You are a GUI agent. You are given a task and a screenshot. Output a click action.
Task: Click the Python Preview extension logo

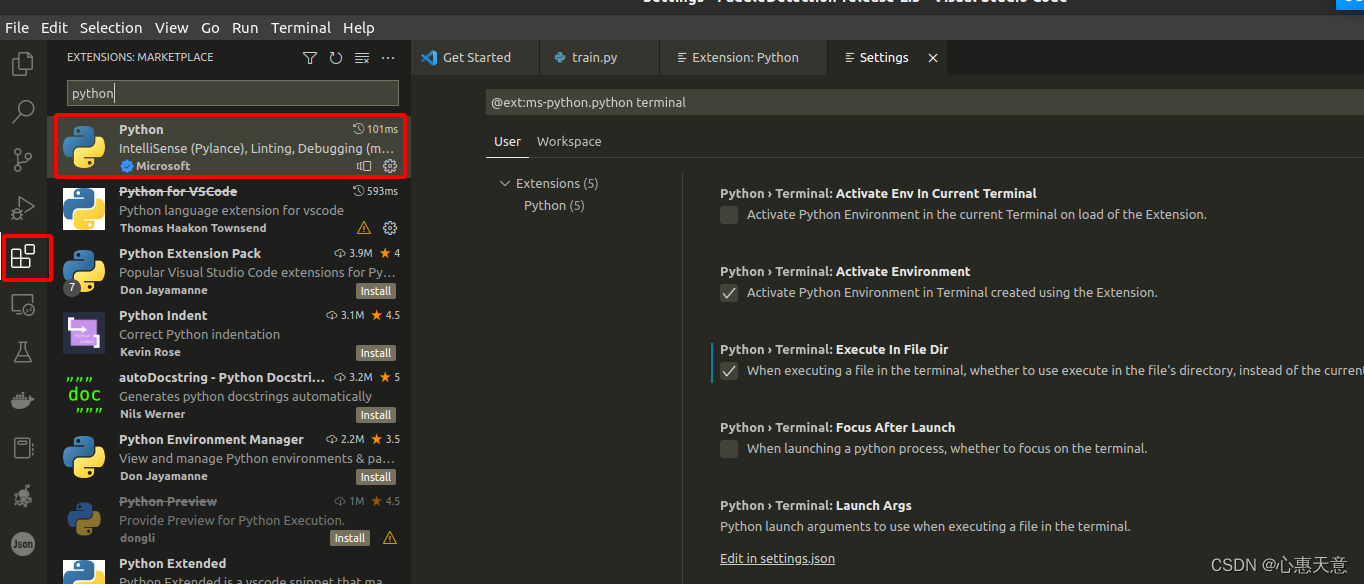click(84, 519)
